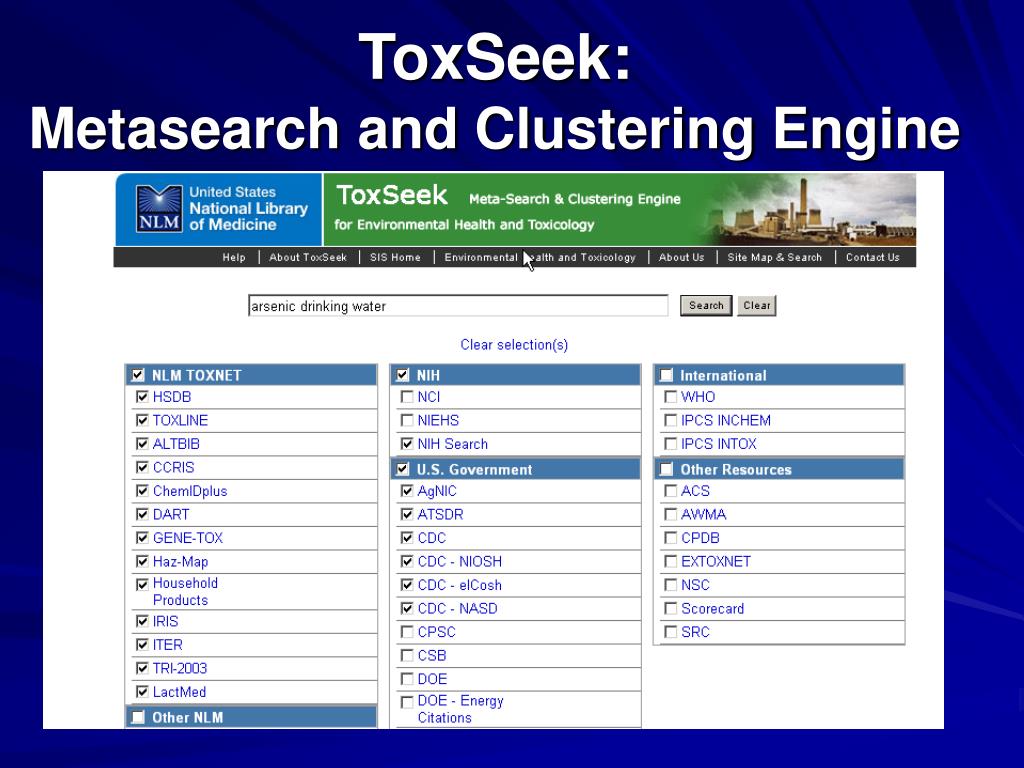Check the Scorecard checkbox

(670, 608)
